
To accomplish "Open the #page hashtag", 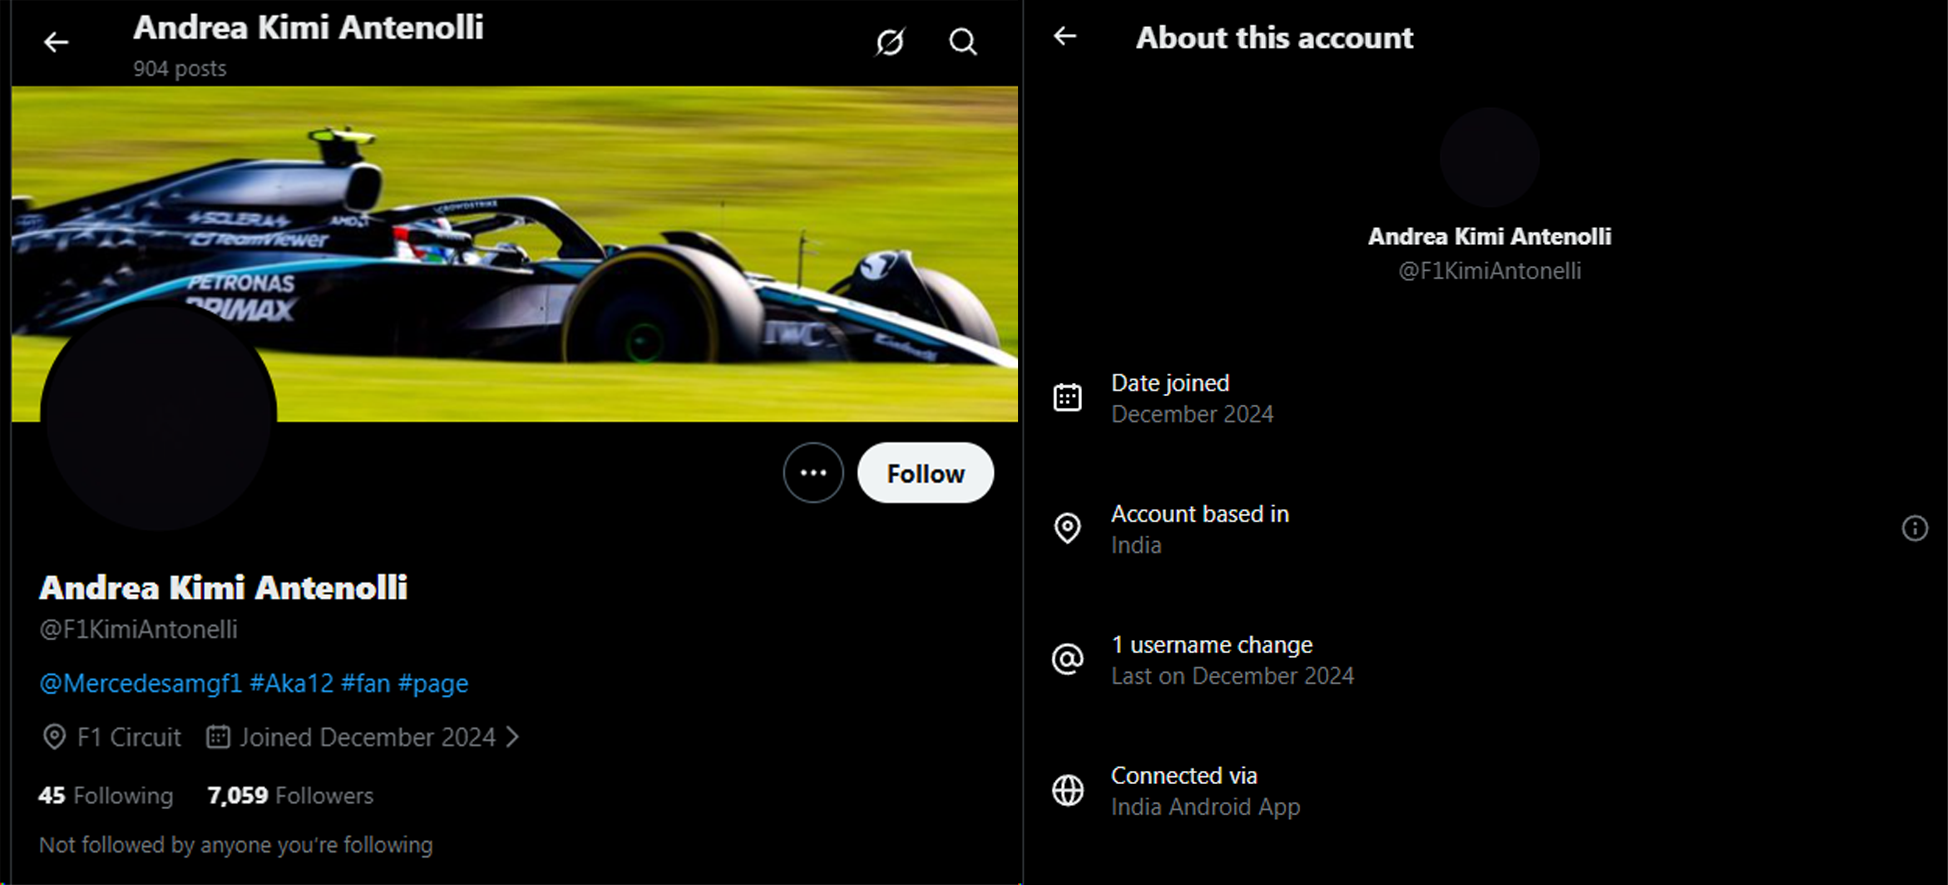I will point(433,683).
